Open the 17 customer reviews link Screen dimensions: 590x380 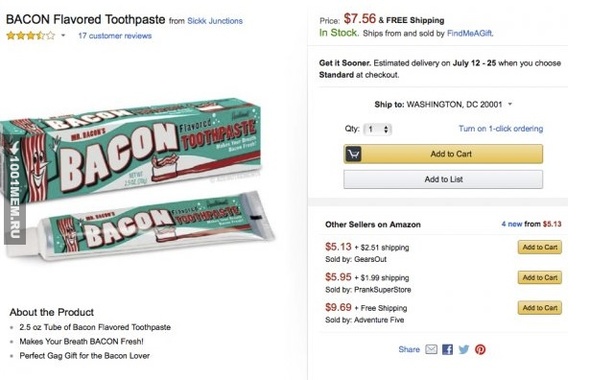click(x=115, y=36)
